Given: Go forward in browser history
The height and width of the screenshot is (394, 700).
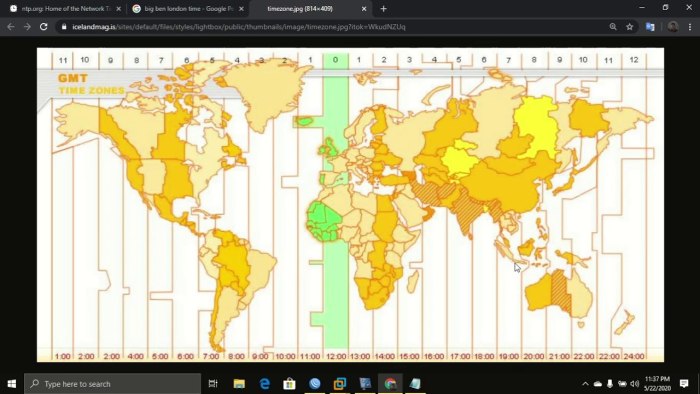Looking at the screenshot, I should (x=27, y=27).
